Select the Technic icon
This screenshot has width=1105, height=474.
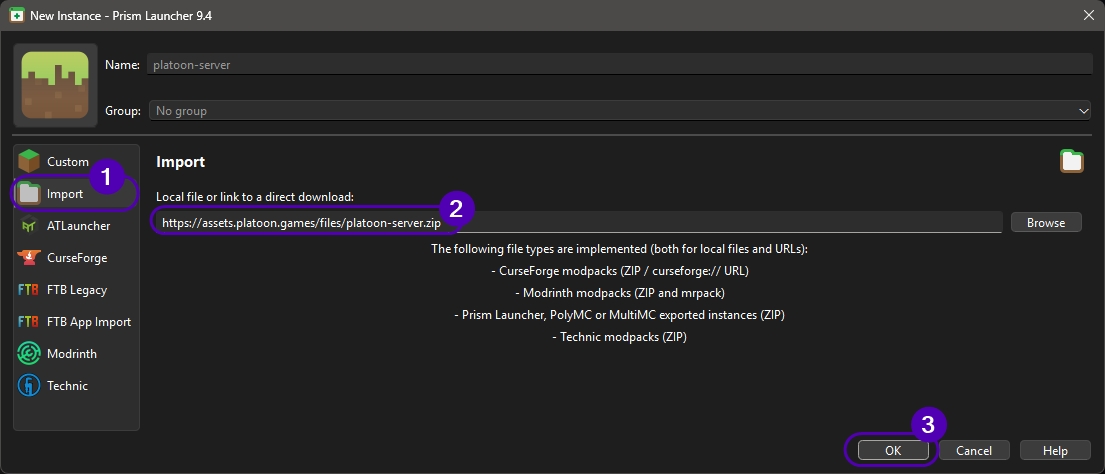pyautogui.click(x=29, y=386)
